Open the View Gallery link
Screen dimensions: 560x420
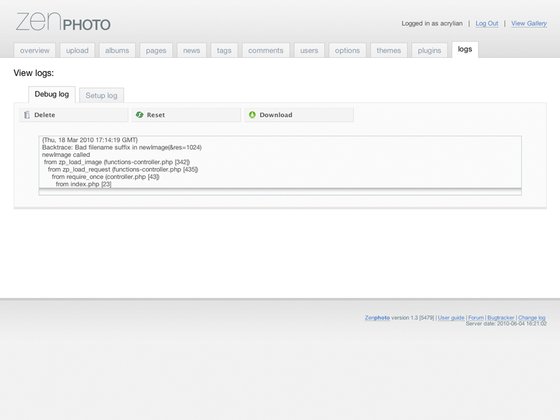(529, 24)
